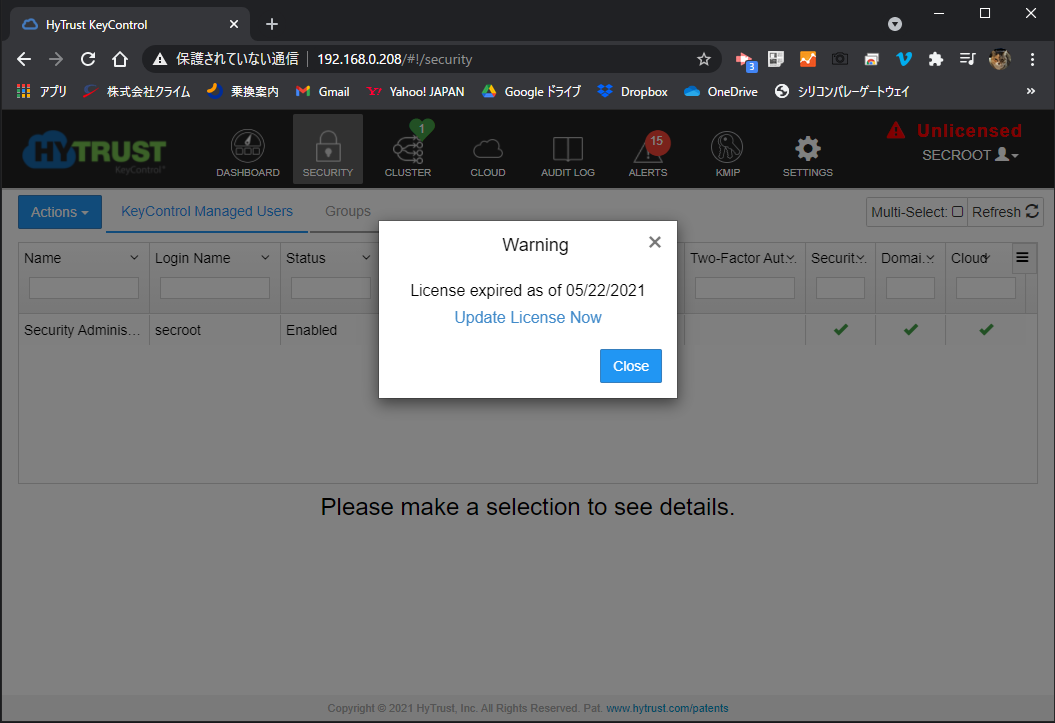
Task: Switch to KeyControl Managed Users tab
Action: tap(207, 211)
